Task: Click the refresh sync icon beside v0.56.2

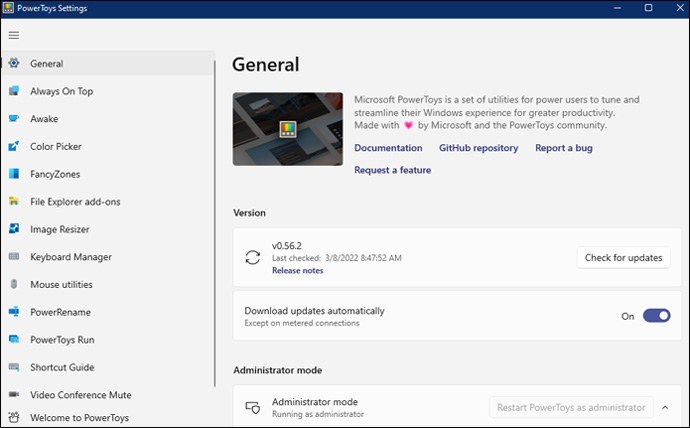Action: coord(253,257)
